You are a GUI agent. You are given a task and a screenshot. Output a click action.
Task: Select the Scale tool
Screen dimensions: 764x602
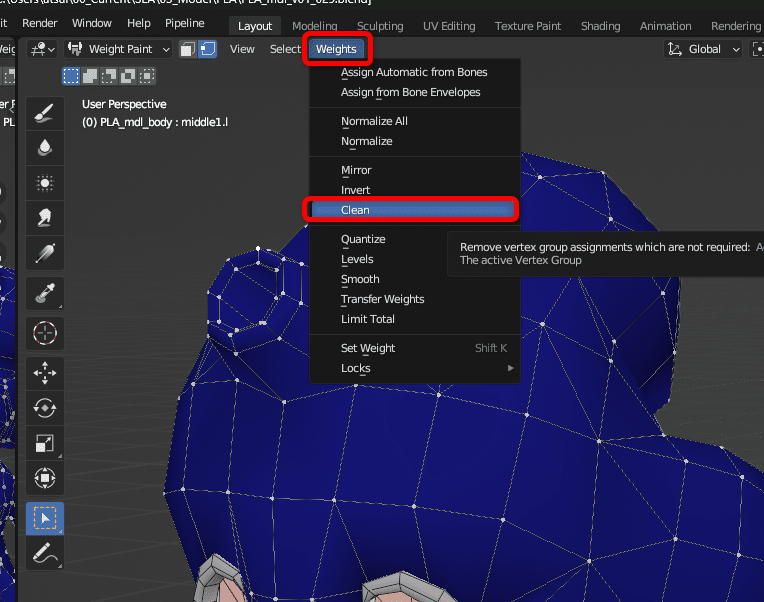(x=45, y=443)
